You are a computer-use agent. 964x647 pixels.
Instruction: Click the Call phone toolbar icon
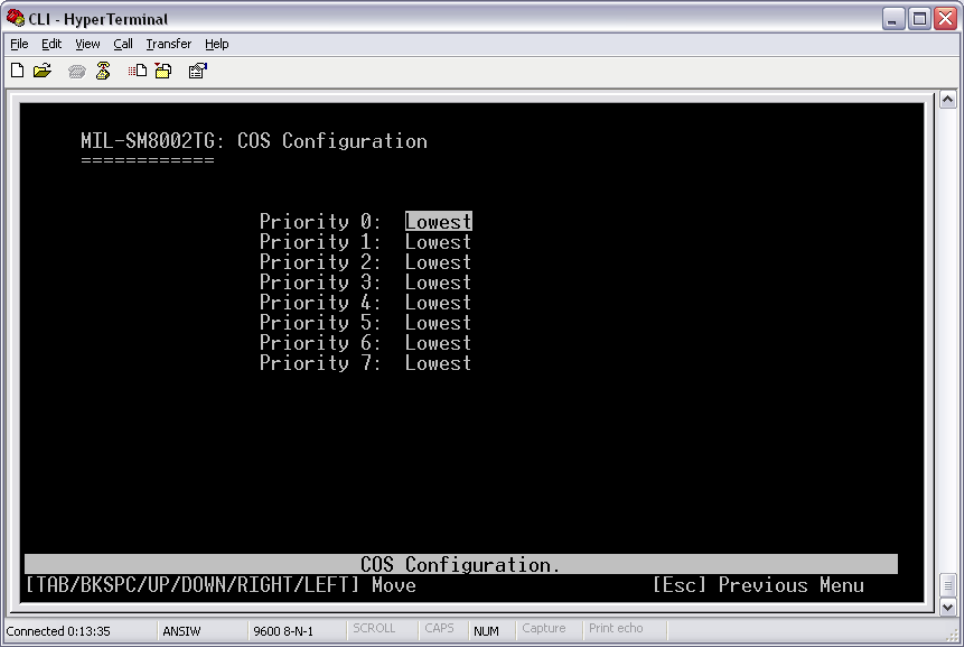(x=76, y=71)
